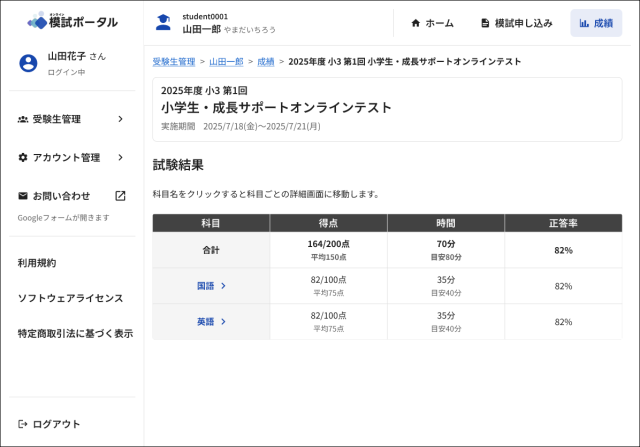Viewport: 640px width, 447px height.
Task: Go to the ホーム tab
Action: click(432, 23)
